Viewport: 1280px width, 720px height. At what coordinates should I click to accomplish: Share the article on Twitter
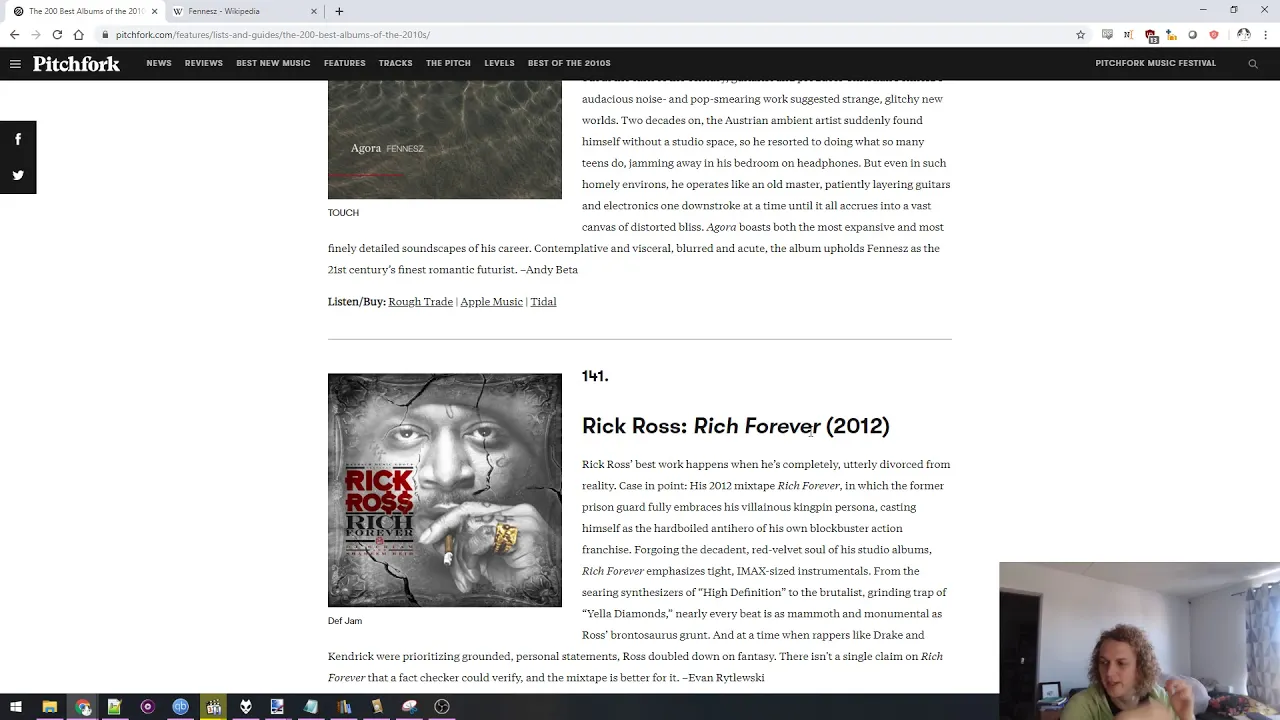pos(18,175)
